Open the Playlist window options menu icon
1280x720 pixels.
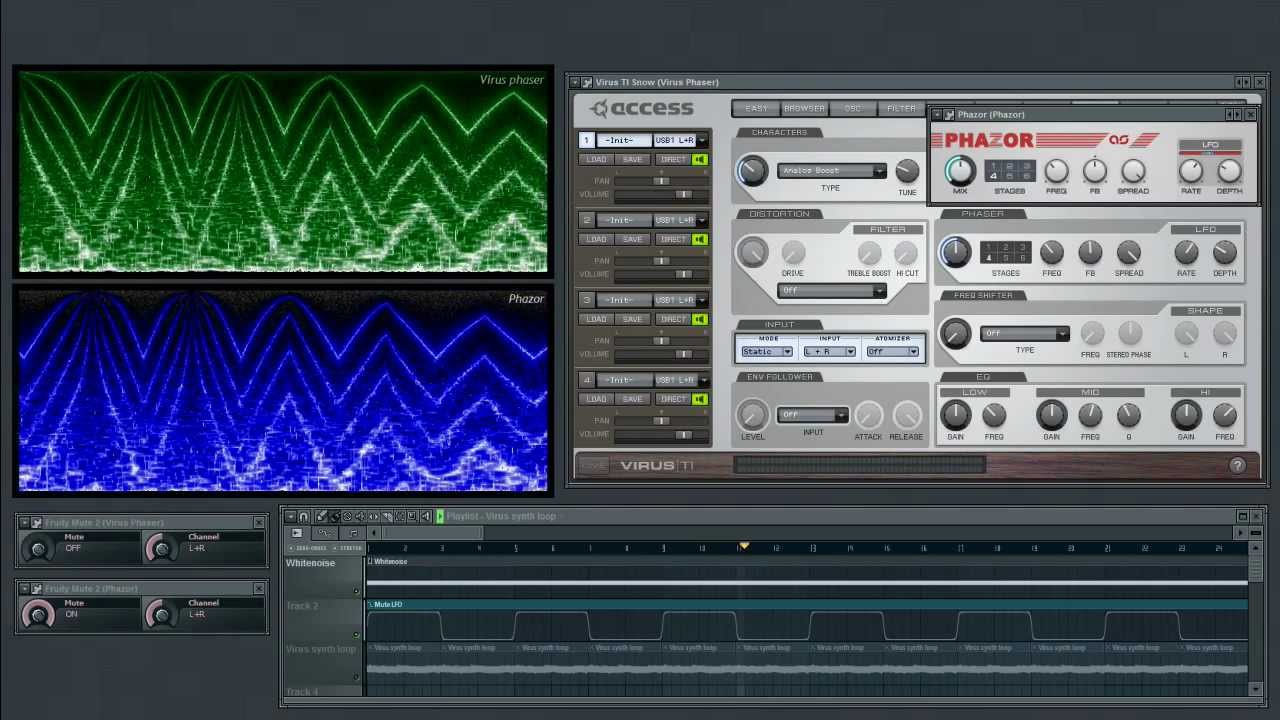290,516
